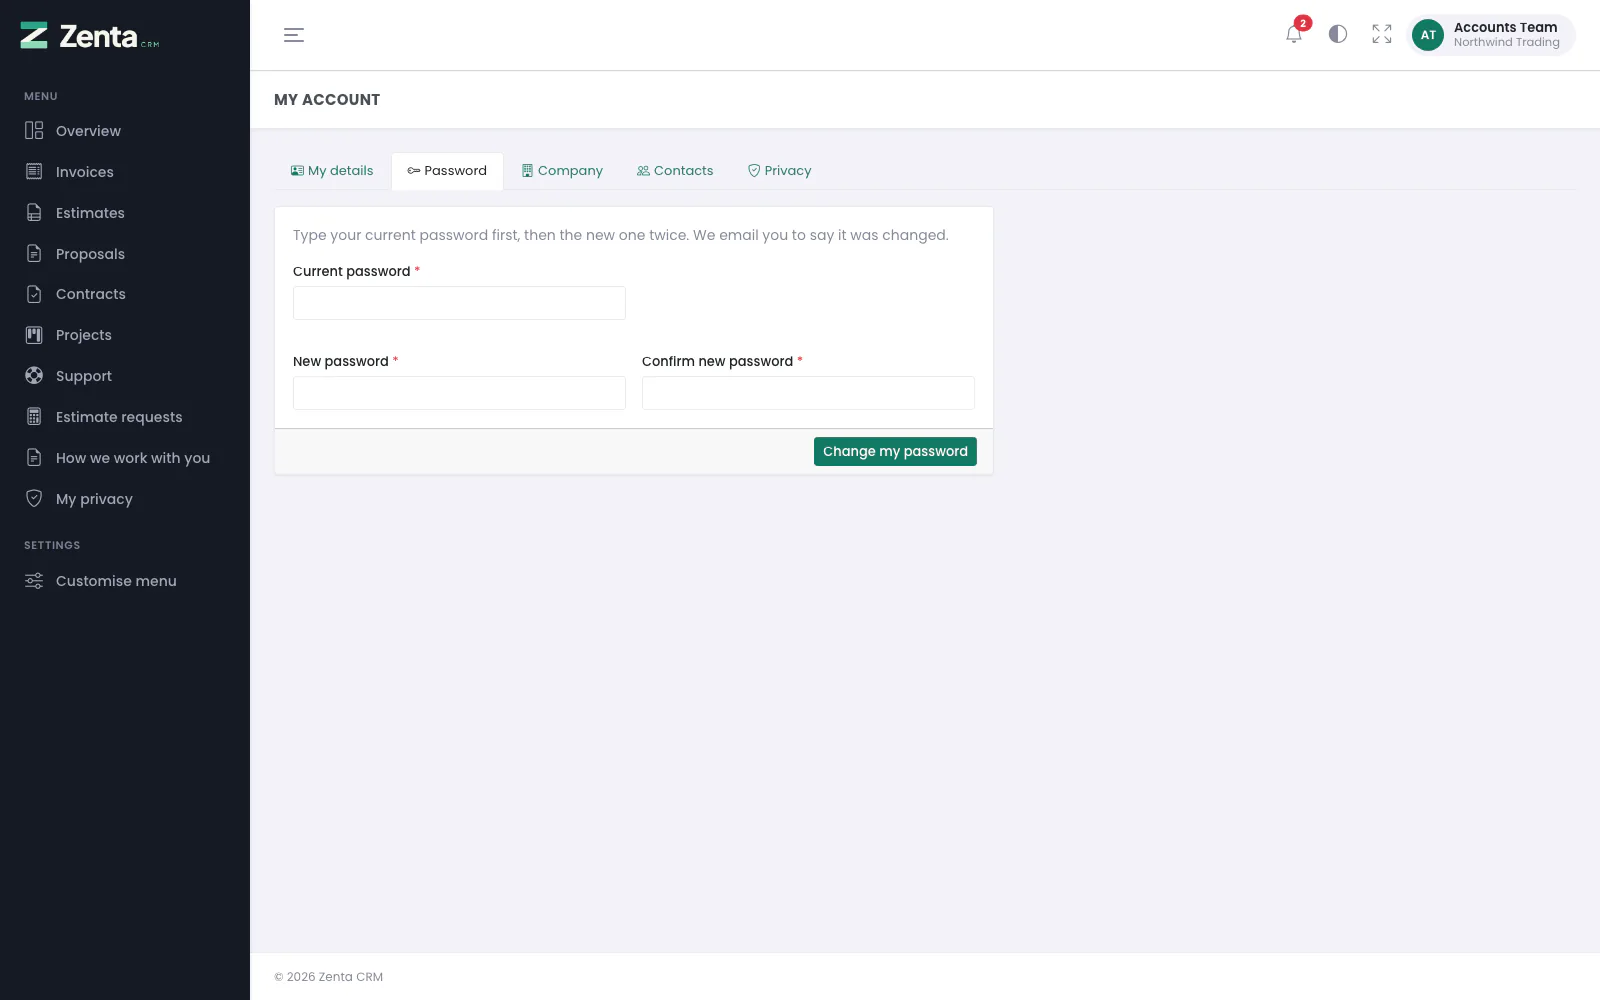
Task: Switch to Company tab
Action: pyautogui.click(x=562, y=171)
